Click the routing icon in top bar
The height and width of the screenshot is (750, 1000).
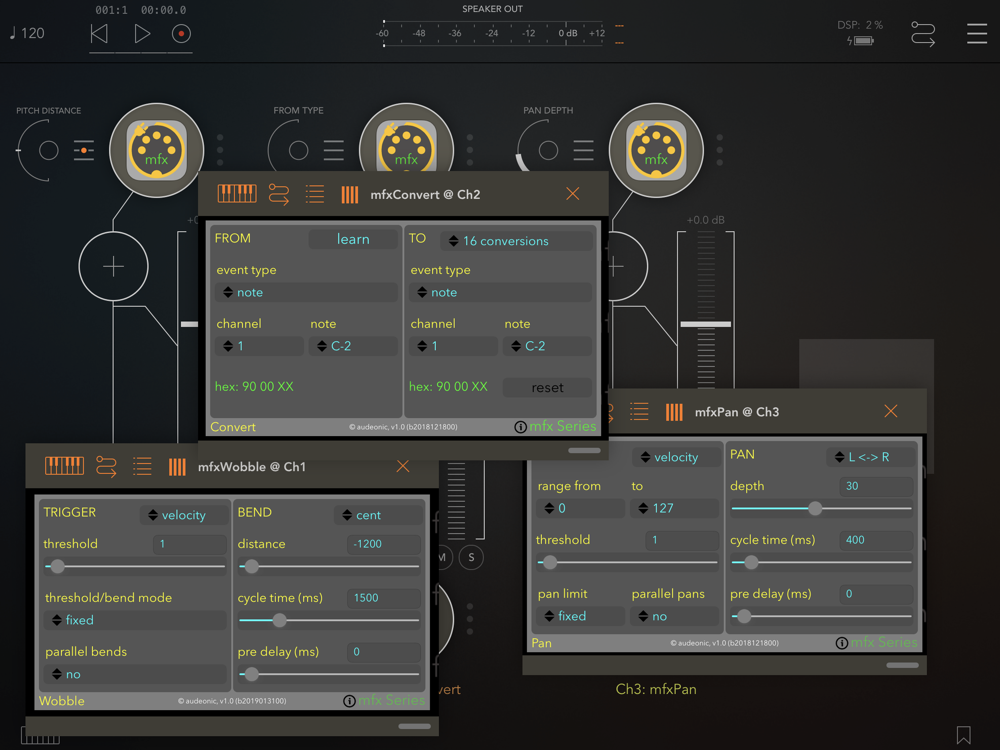click(923, 34)
